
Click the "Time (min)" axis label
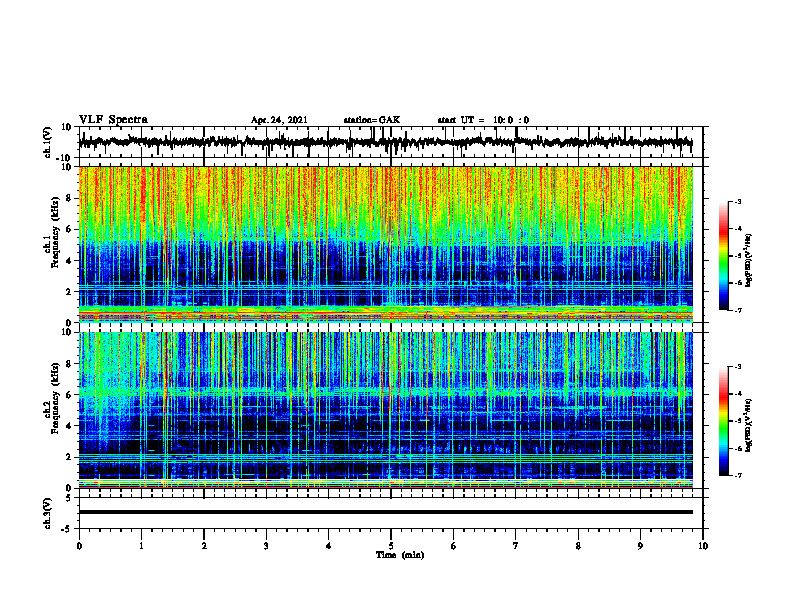coord(400,555)
